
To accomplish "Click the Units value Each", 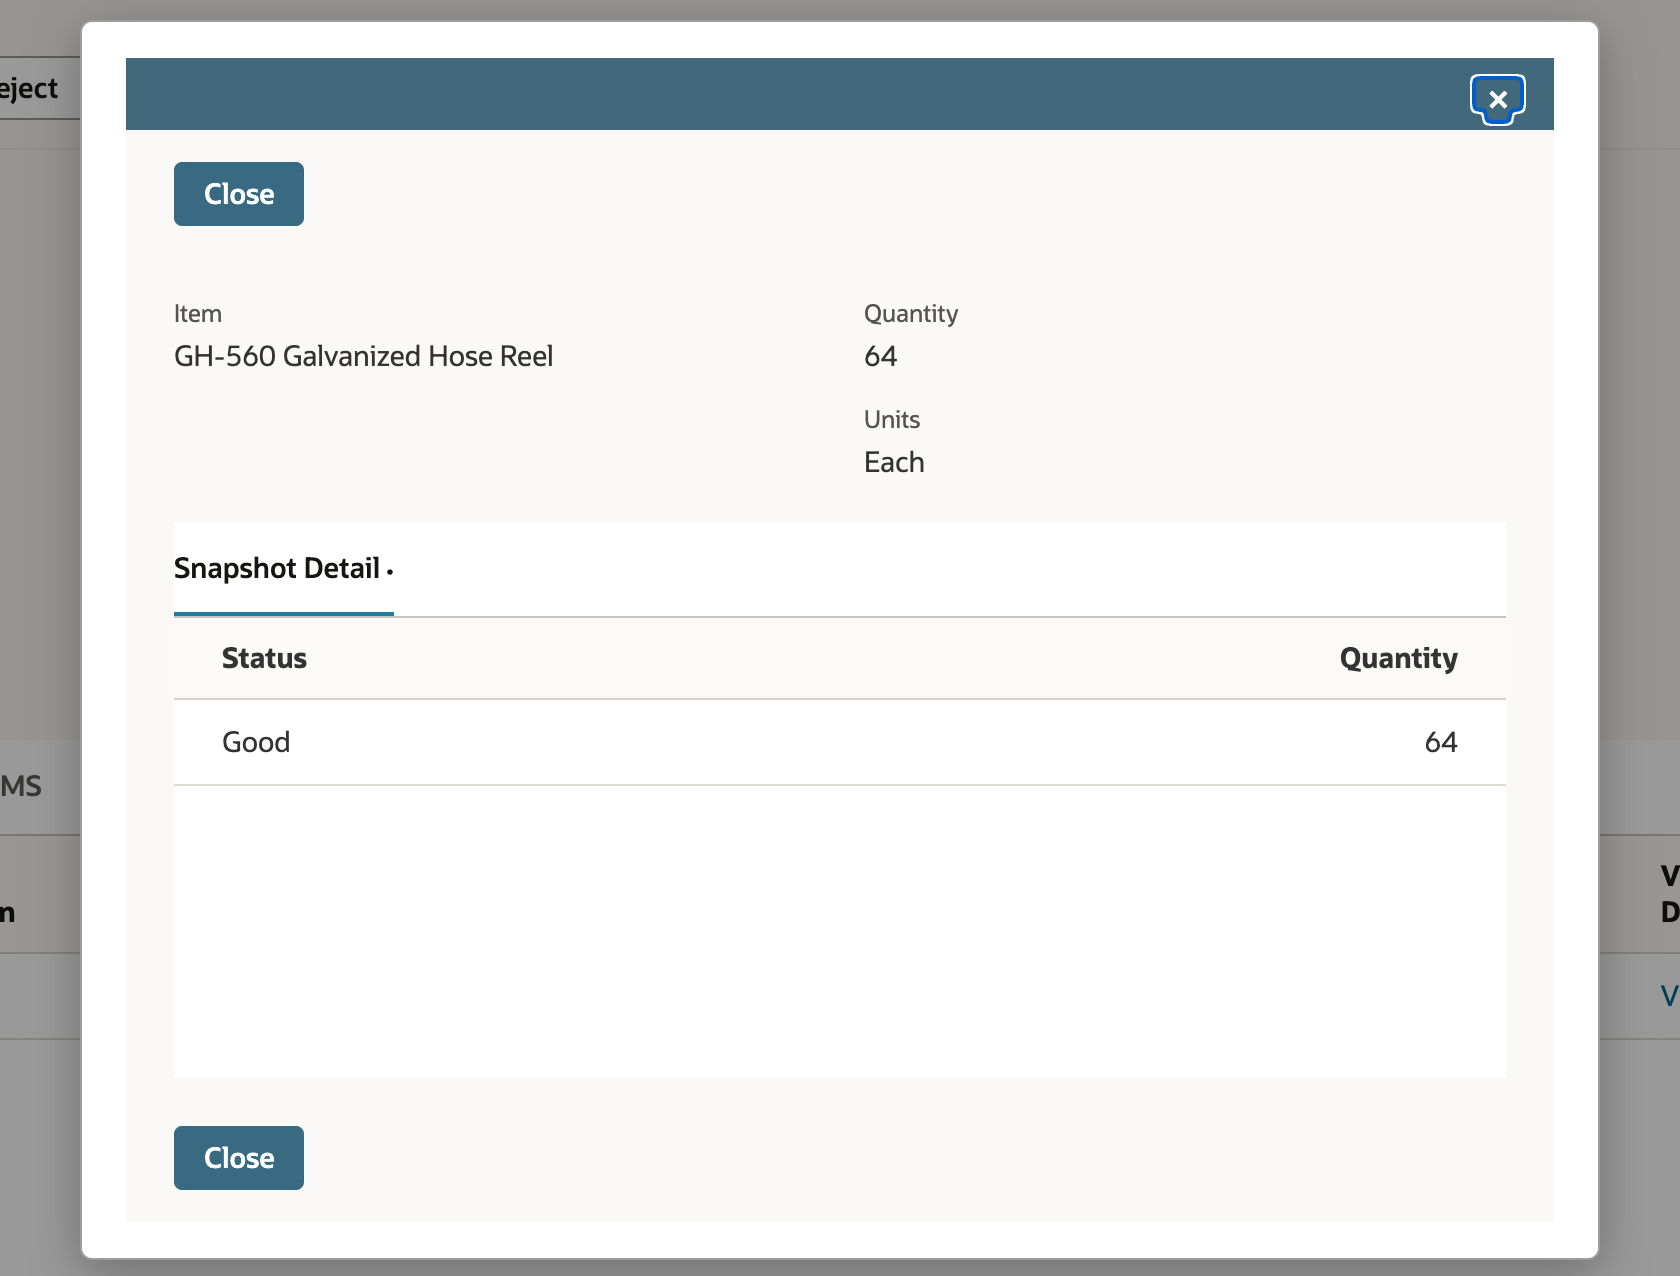I will point(894,462).
